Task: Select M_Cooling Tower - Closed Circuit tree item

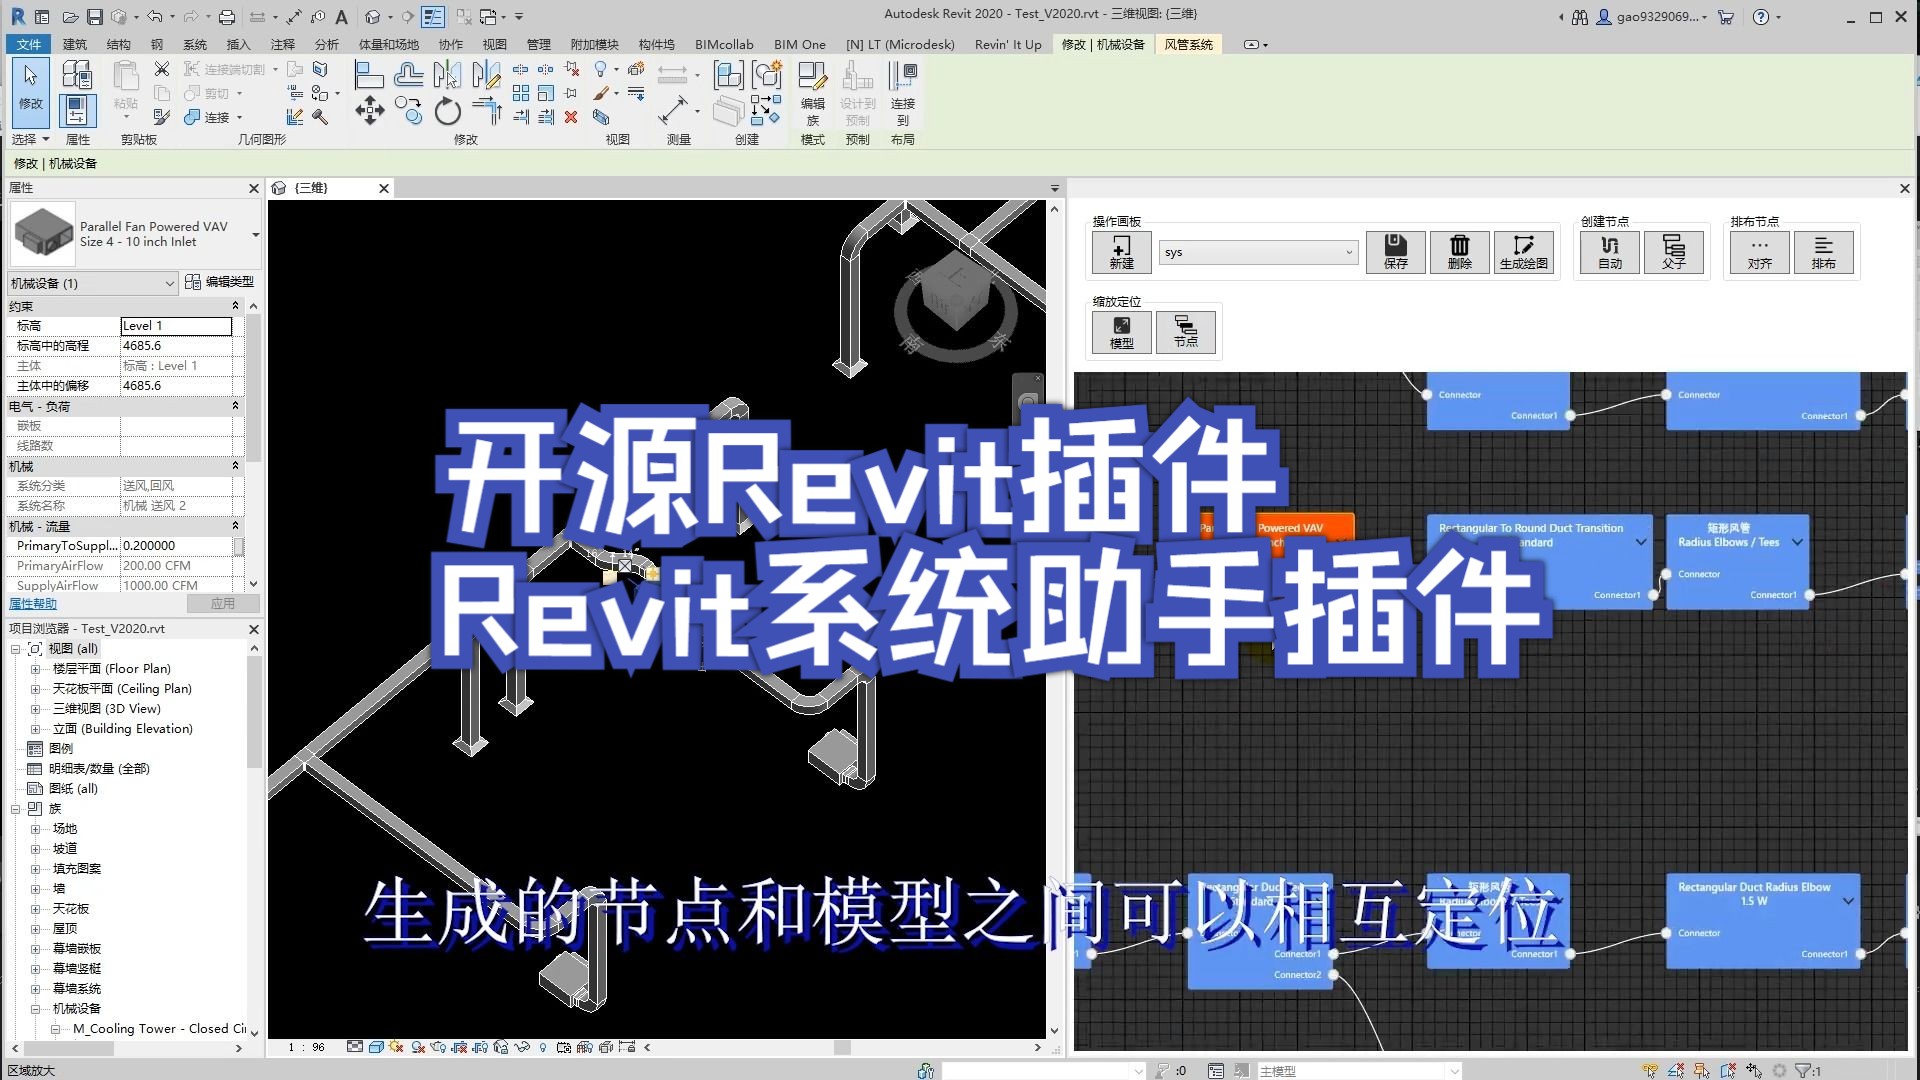Action: (158, 1028)
